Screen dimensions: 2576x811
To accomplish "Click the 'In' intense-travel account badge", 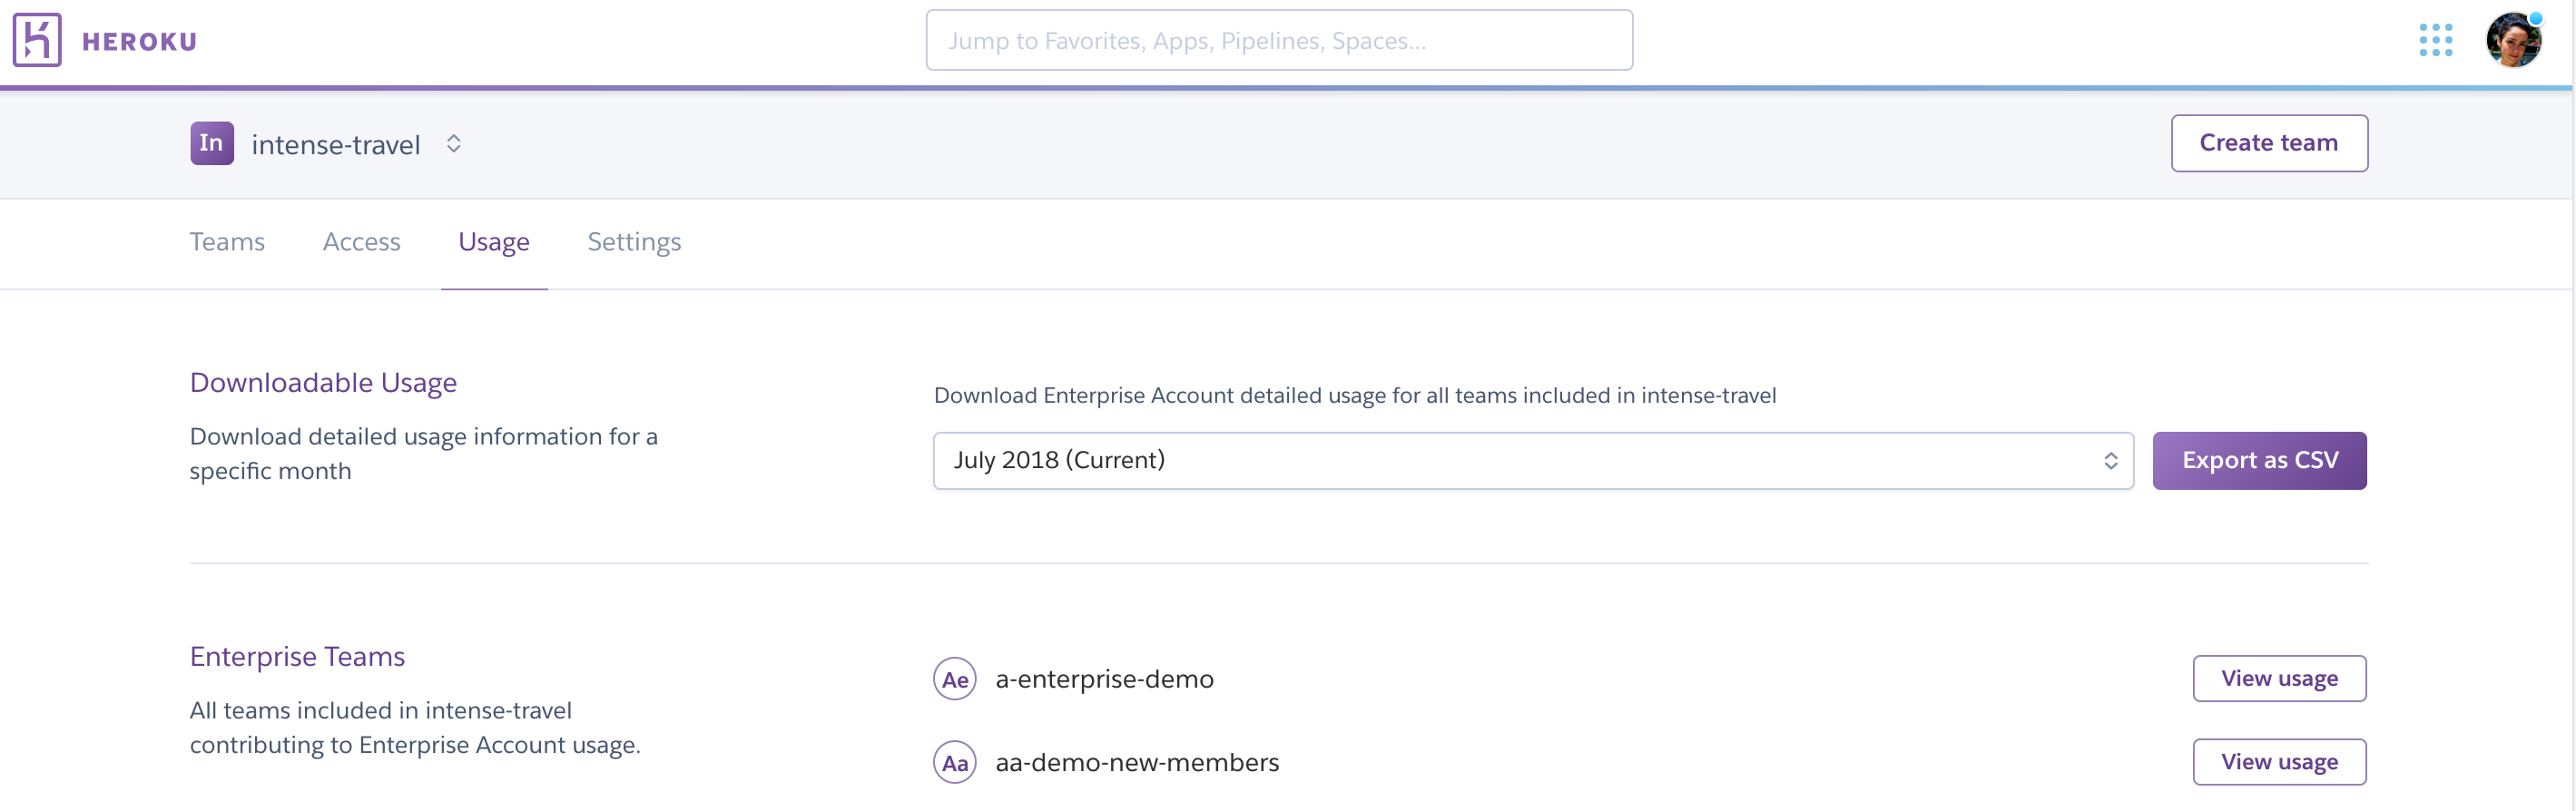I will pos(212,143).
